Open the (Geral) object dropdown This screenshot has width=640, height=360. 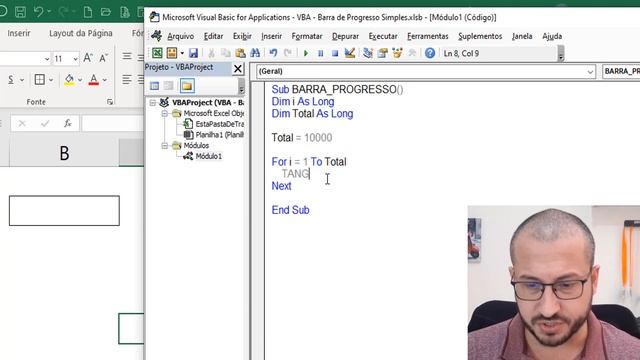(x=590, y=72)
